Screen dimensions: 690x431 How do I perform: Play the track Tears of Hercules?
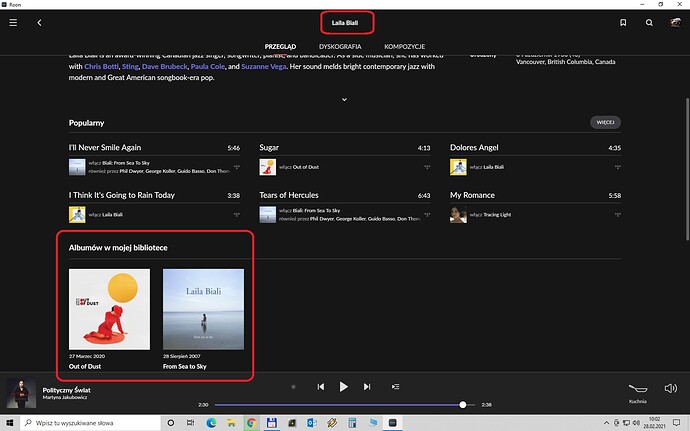click(x=289, y=195)
